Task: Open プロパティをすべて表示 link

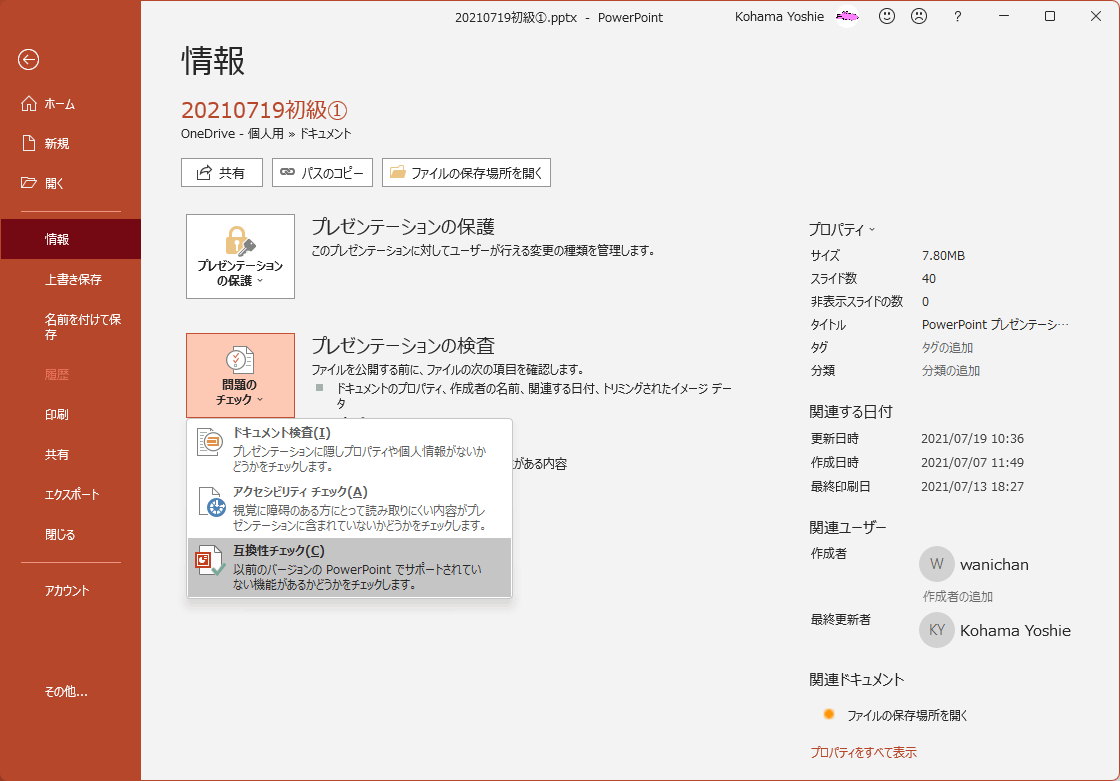Action: pyautogui.click(x=864, y=752)
